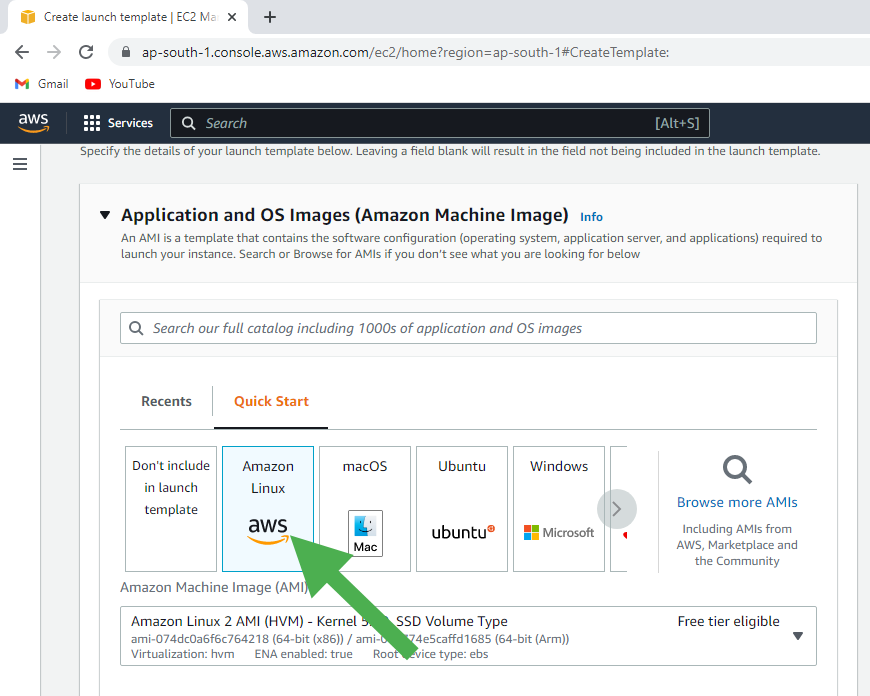Click the Application and OS Images heading
The height and width of the screenshot is (696, 870).
tap(345, 215)
